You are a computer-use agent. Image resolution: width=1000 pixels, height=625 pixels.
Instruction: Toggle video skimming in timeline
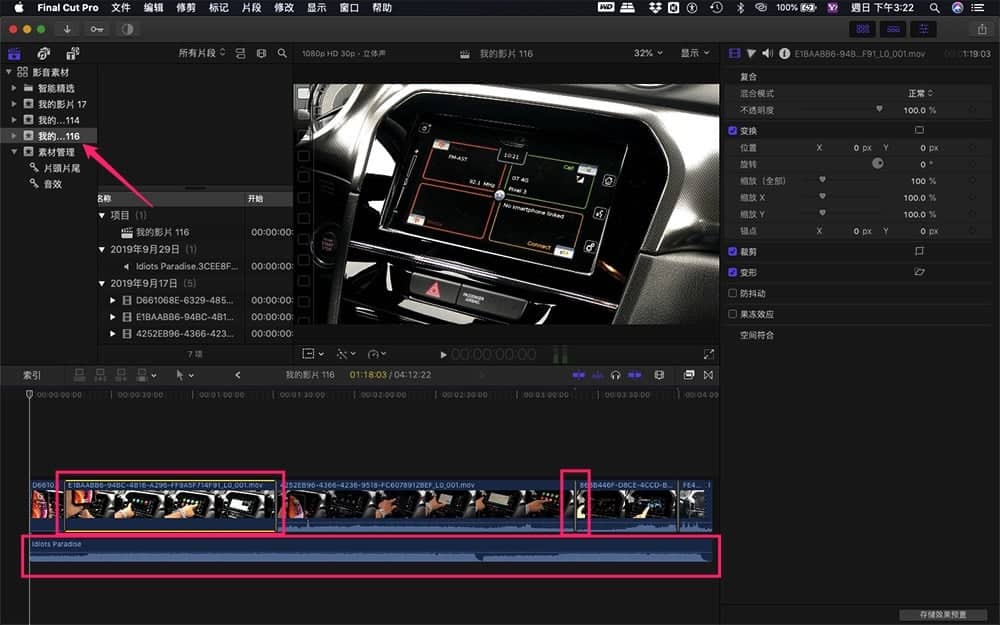(x=578, y=375)
